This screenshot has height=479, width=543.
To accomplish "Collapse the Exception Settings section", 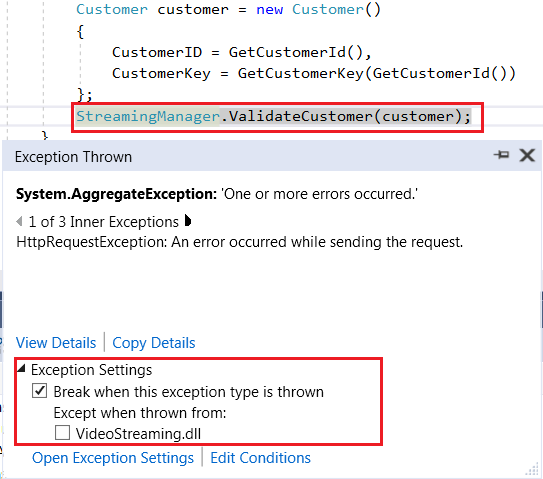I will pos(21,369).
